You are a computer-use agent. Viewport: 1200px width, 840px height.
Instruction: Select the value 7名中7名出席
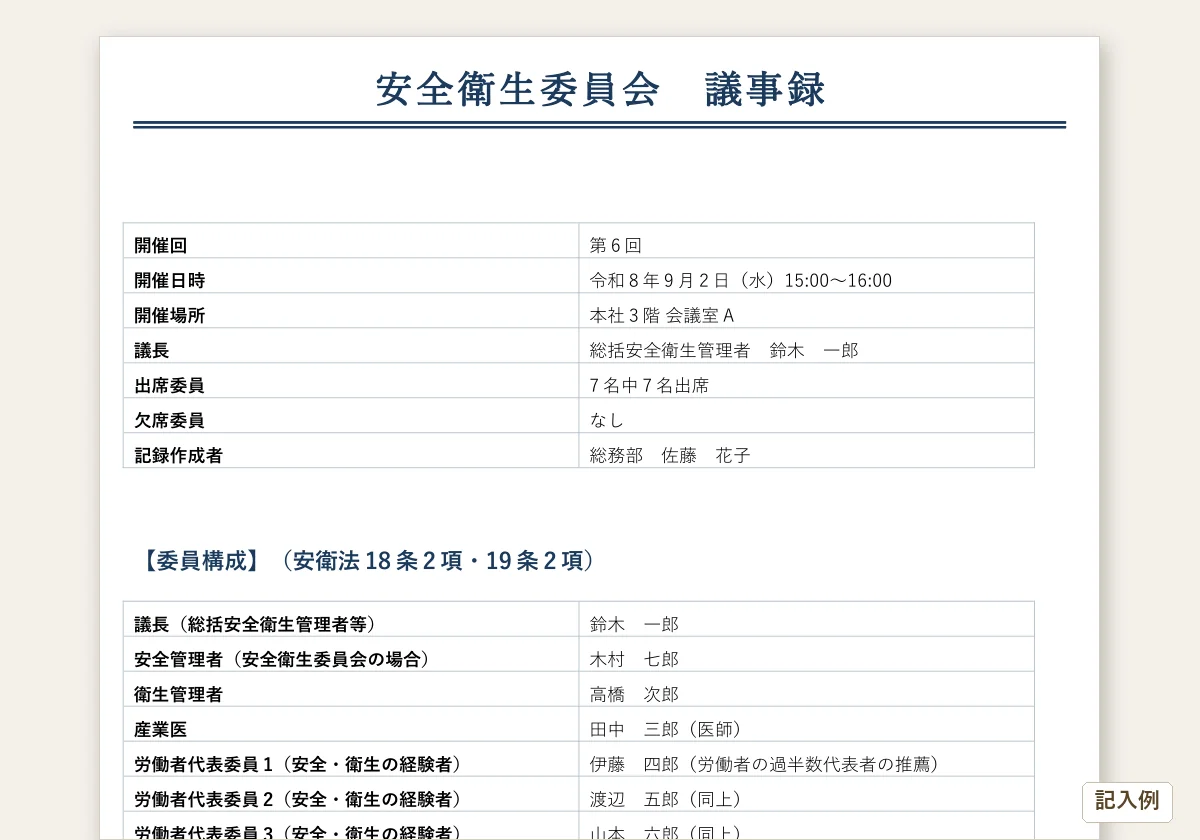click(649, 385)
